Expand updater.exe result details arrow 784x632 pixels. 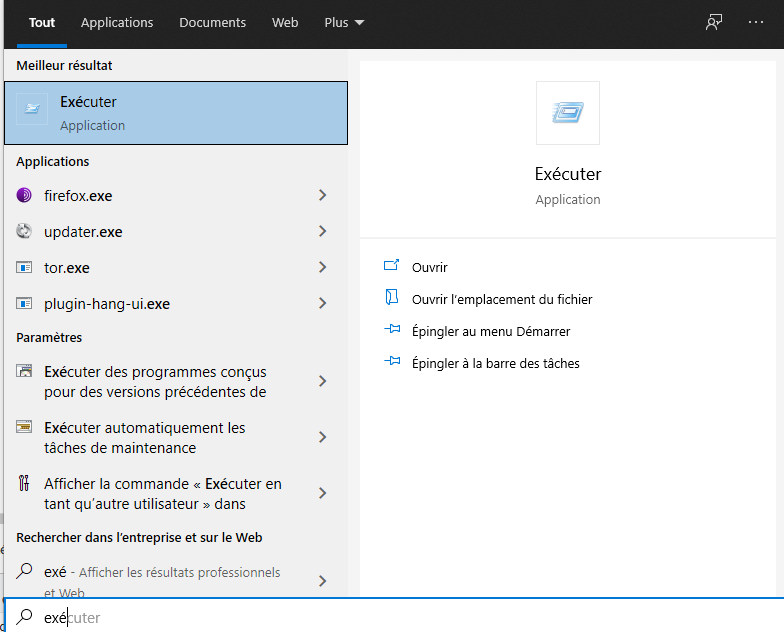click(x=322, y=231)
